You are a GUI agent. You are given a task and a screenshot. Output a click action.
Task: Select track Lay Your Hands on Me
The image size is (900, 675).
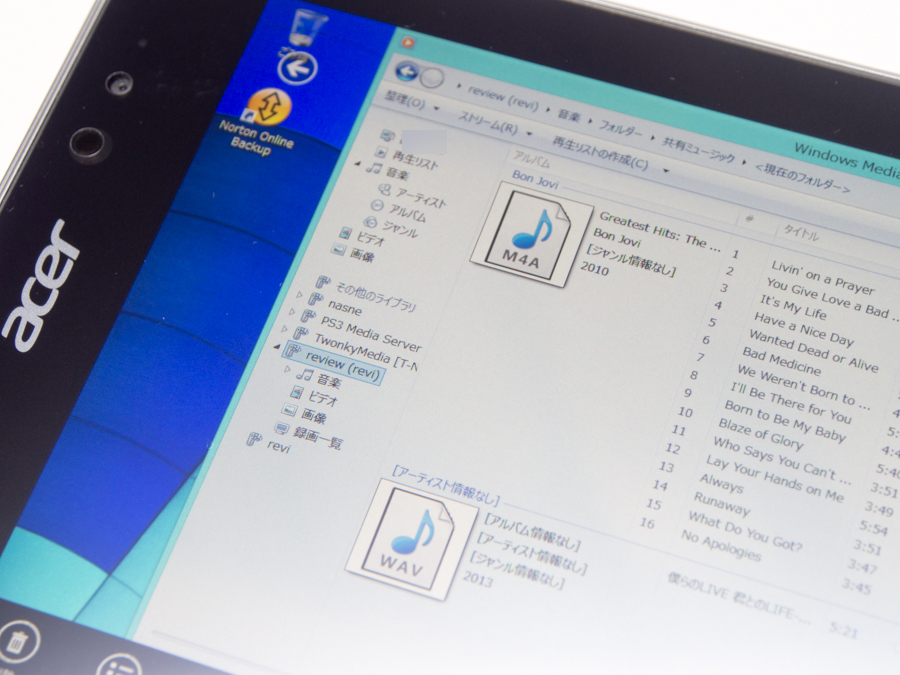pyautogui.click(x=774, y=478)
